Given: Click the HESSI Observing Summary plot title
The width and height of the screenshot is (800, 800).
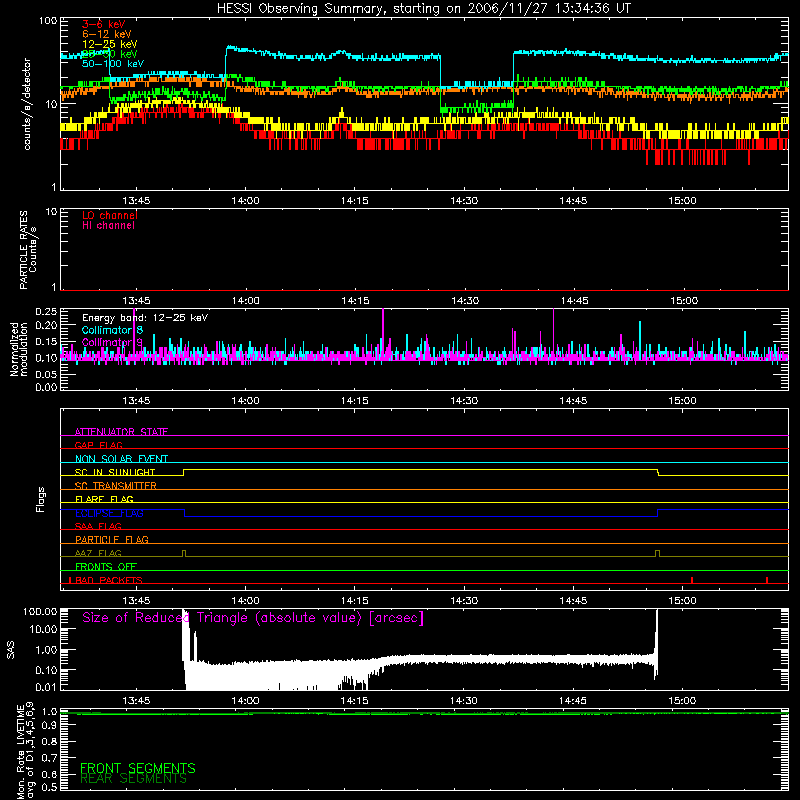Looking at the screenshot, I should pos(423,8).
